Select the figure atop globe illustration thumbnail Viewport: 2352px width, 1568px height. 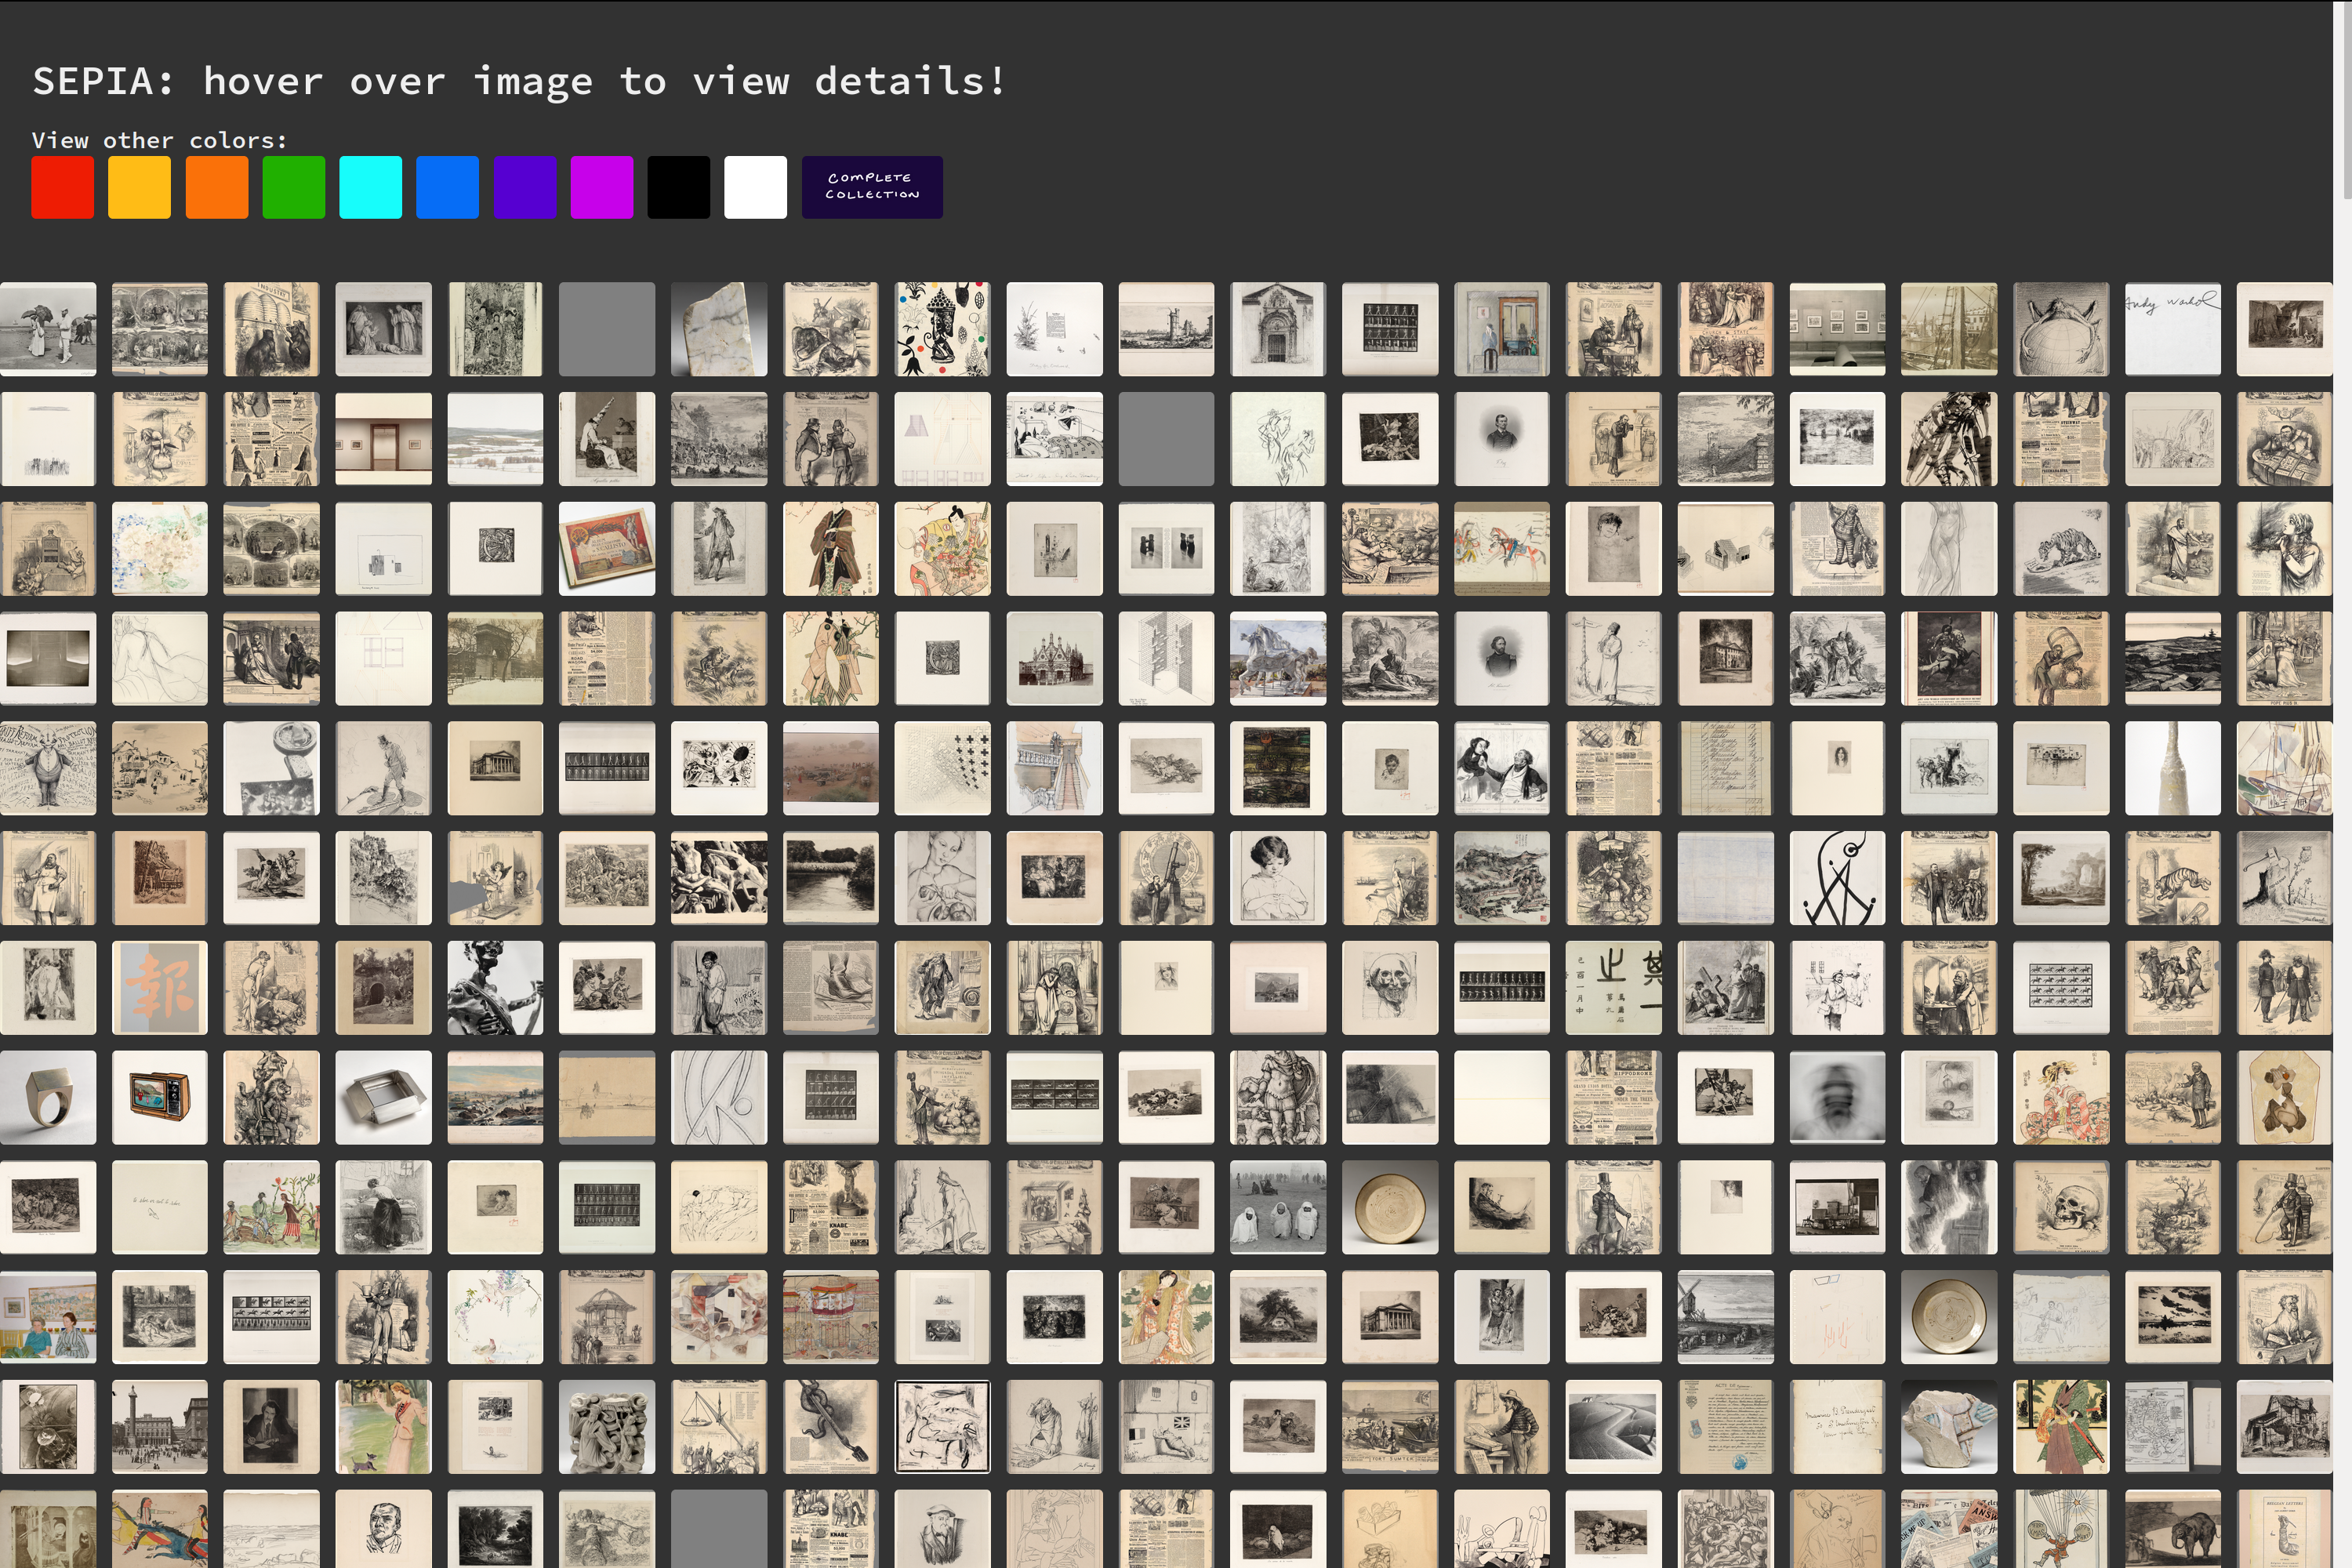(2060, 329)
